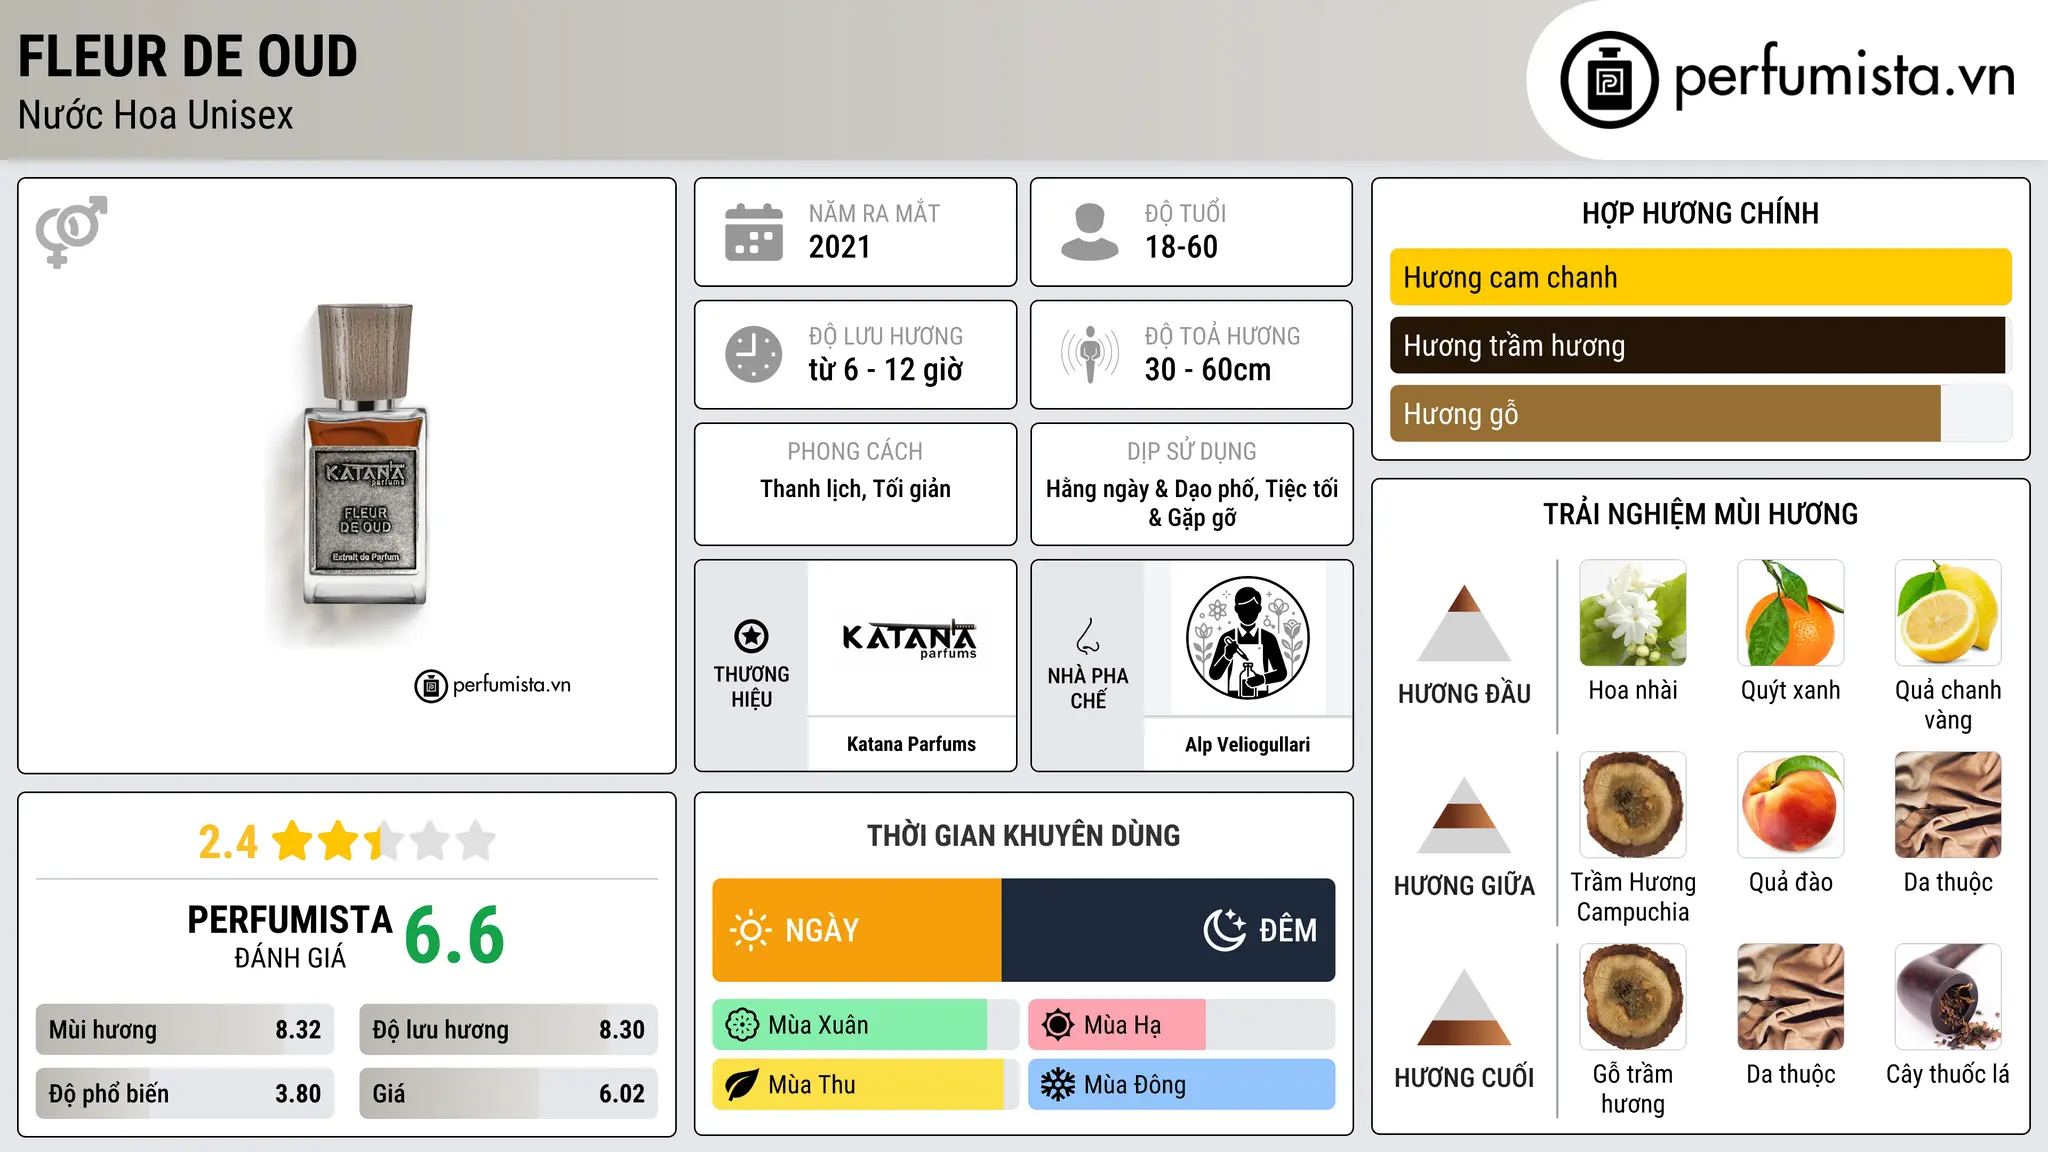Click the Giá 6.02 score bar
The width and height of the screenshot is (2048, 1152).
coord(508,1094)
